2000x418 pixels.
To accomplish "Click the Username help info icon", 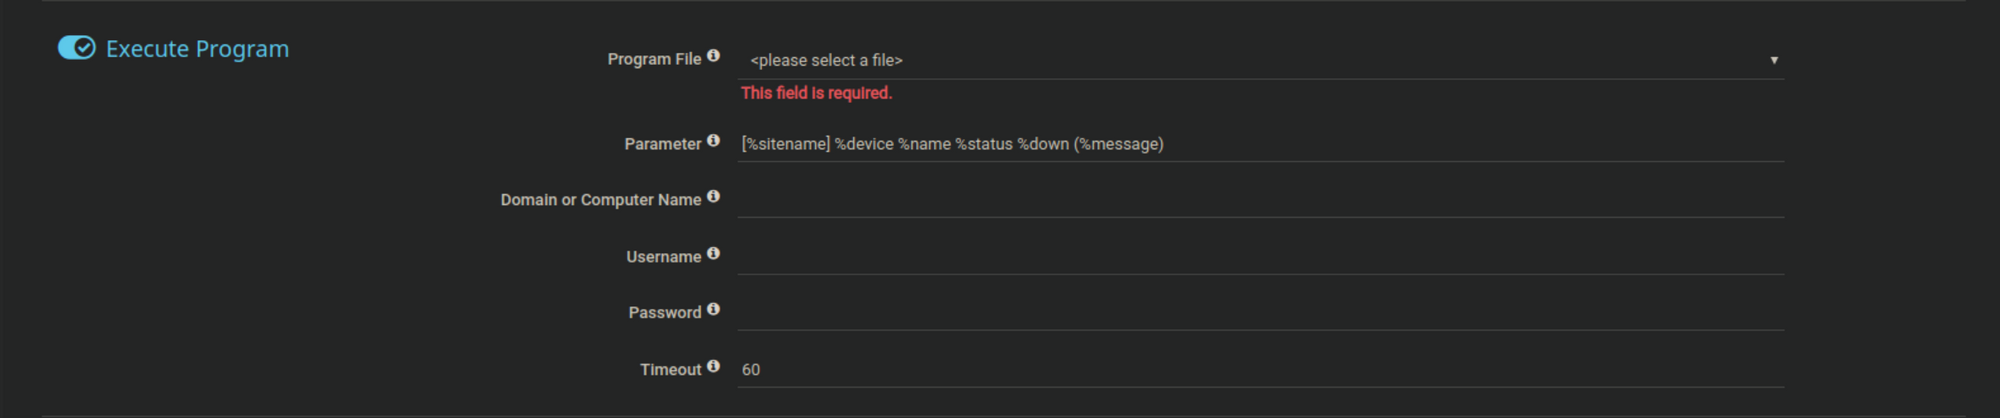I will [x=713, y=254].
